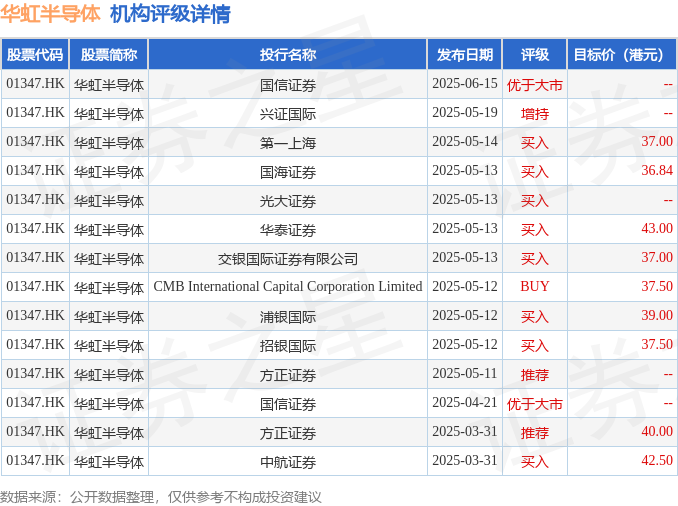
Task: Click target price 36.84
Action: point(657,170)
